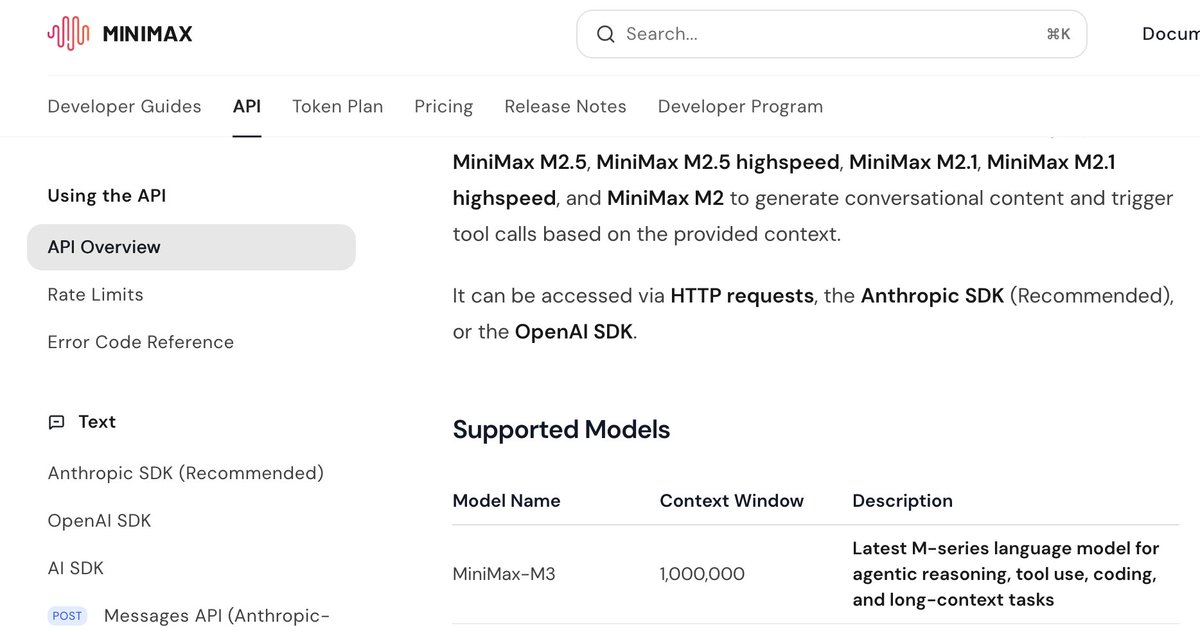
Task: Open the Rate Limits page
Action: pyautogui.click(x=95, y=294)
